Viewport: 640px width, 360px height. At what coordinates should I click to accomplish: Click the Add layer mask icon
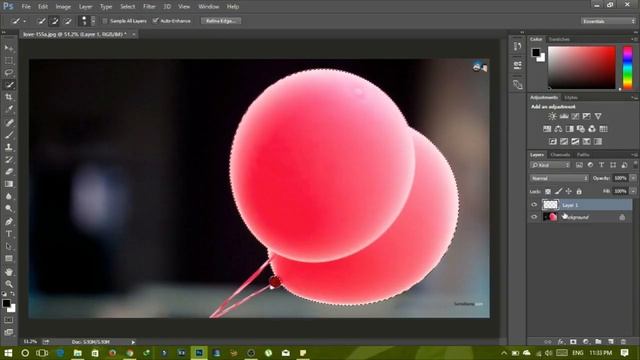pos(573,342)
